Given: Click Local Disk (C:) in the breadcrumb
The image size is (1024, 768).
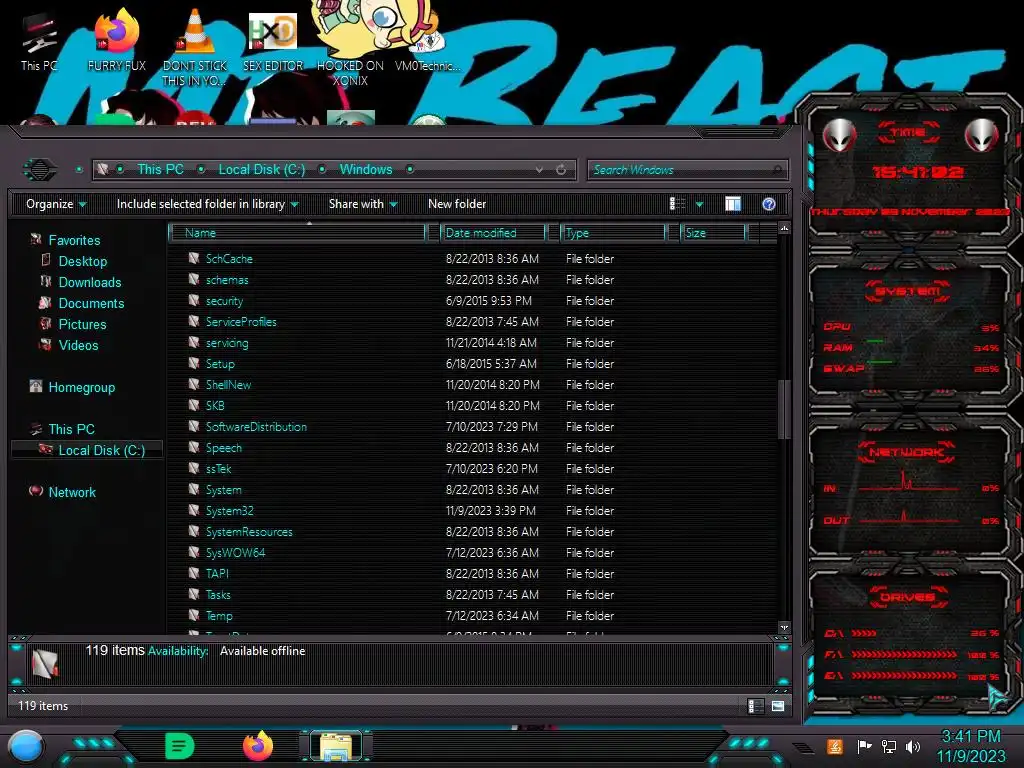Looking at the screenshot, I should pyautogui.click(x=262, y=170).
